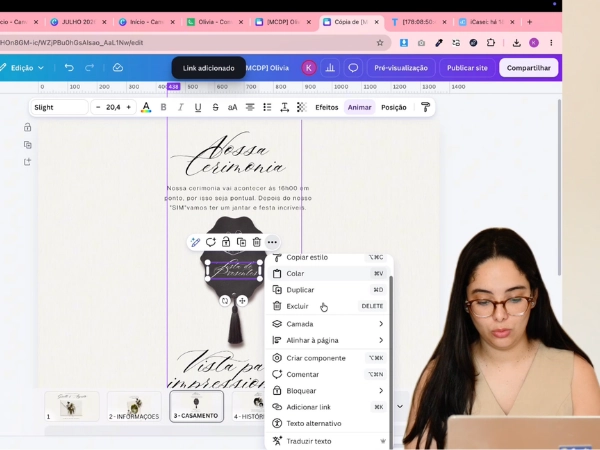
Task: Select the 2 - INFORMAÇÕES page thumbnail
Action: coord(134,406)
